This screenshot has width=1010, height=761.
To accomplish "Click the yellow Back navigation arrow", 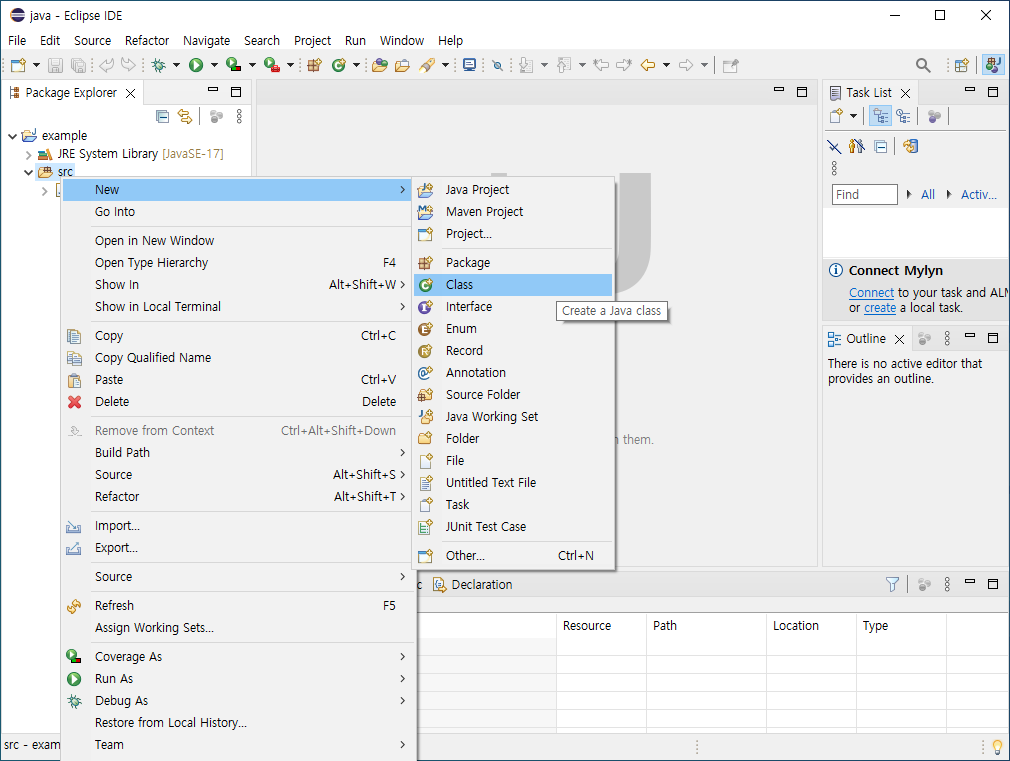I will tap(648, 65).
